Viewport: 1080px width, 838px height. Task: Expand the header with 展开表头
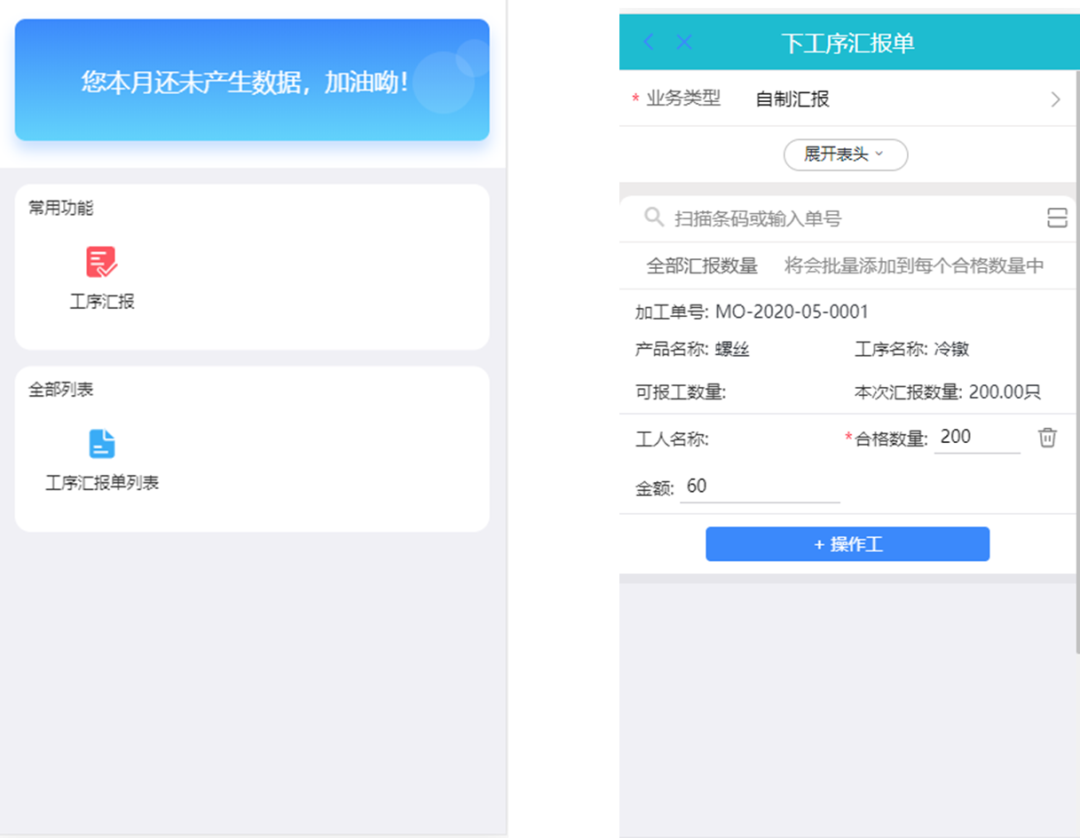click(845, 155)
